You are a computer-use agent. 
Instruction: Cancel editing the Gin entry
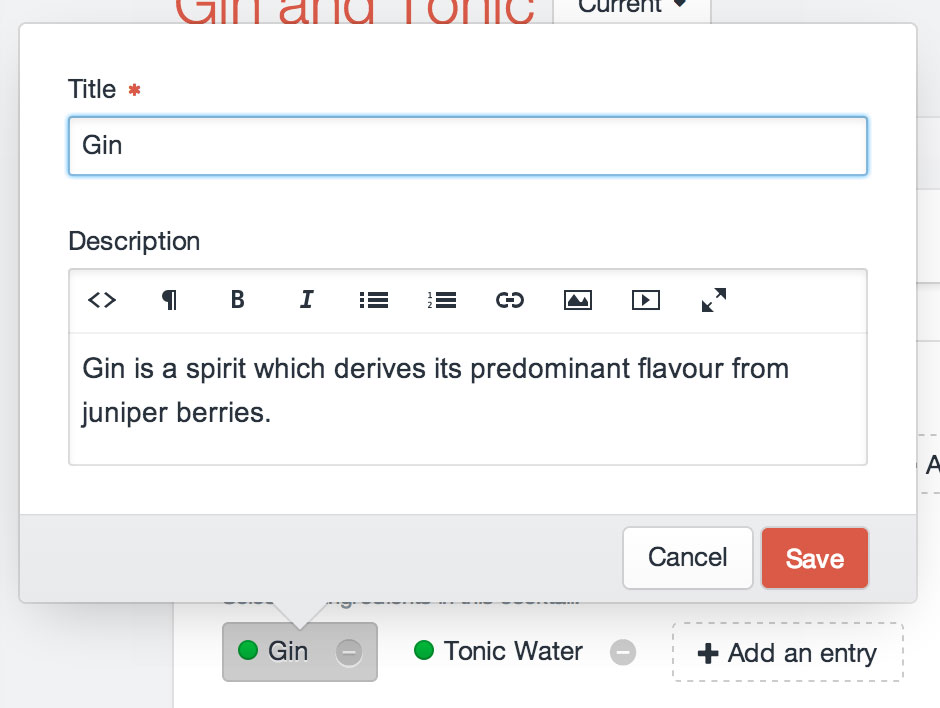coord(687,558)
